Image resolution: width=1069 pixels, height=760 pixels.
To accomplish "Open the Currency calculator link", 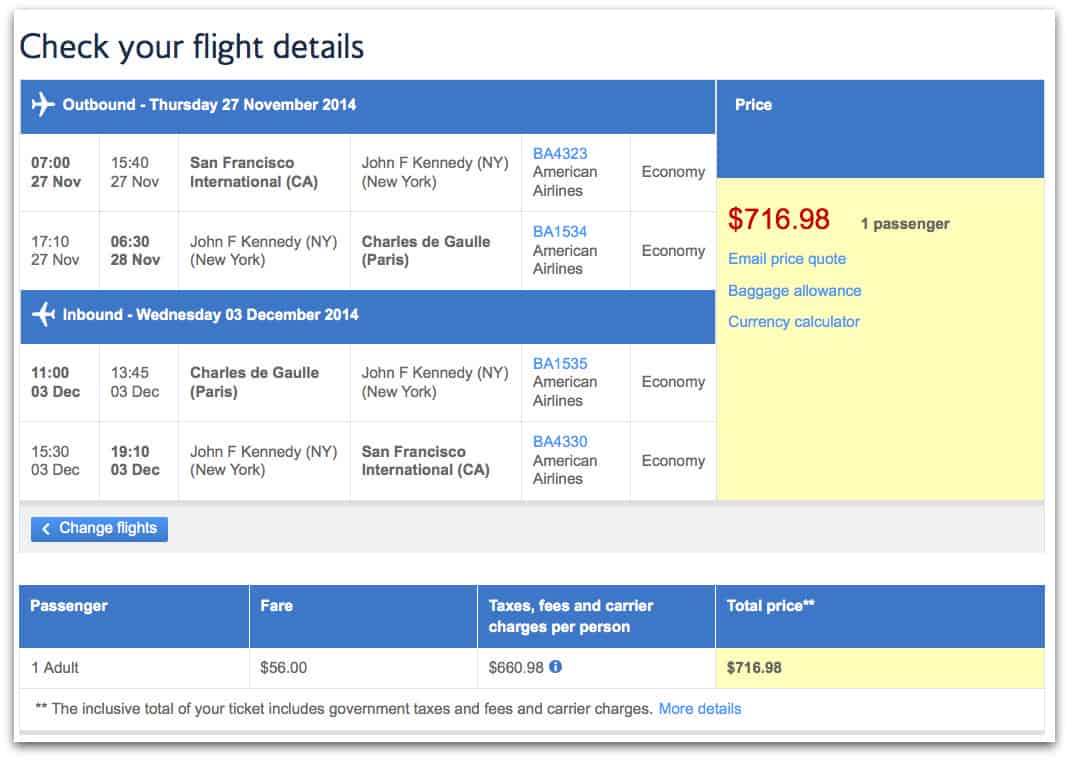I will point(794,322).
